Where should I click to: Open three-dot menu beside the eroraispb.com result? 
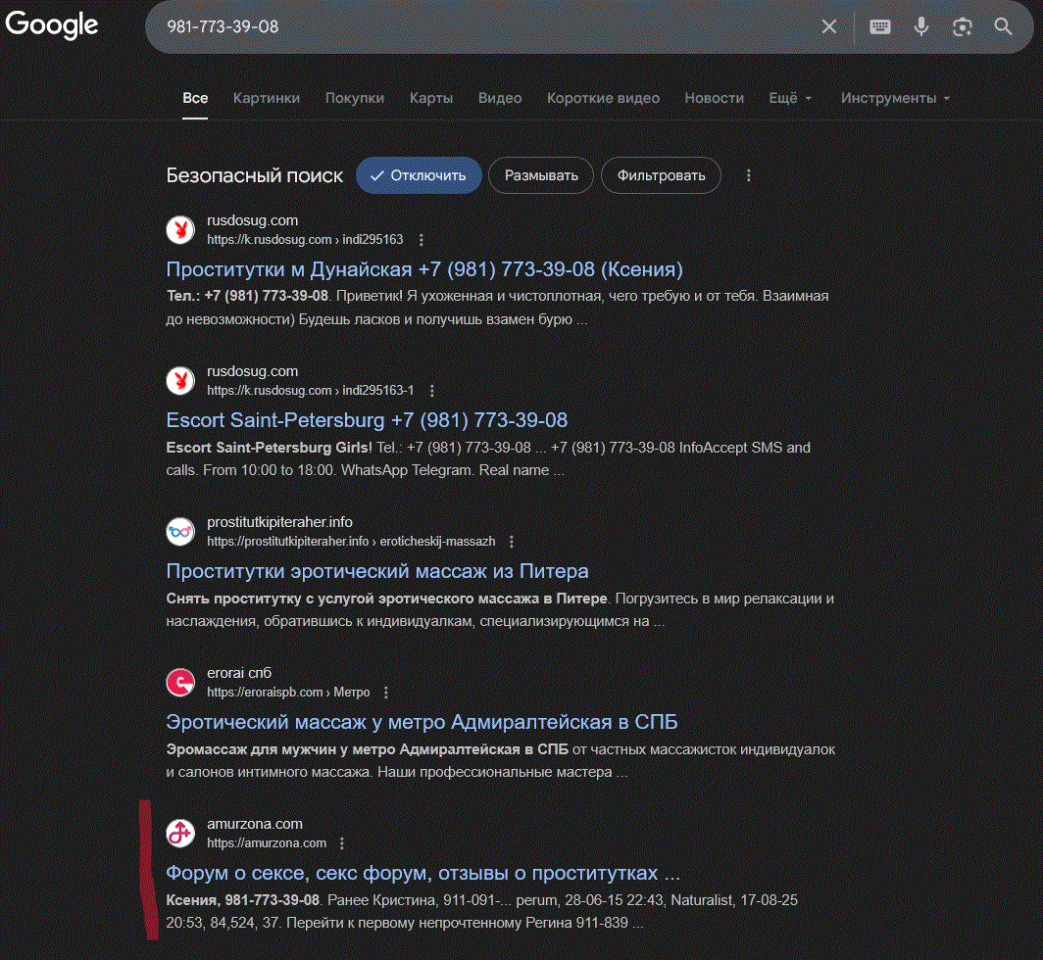pos(386,692)
